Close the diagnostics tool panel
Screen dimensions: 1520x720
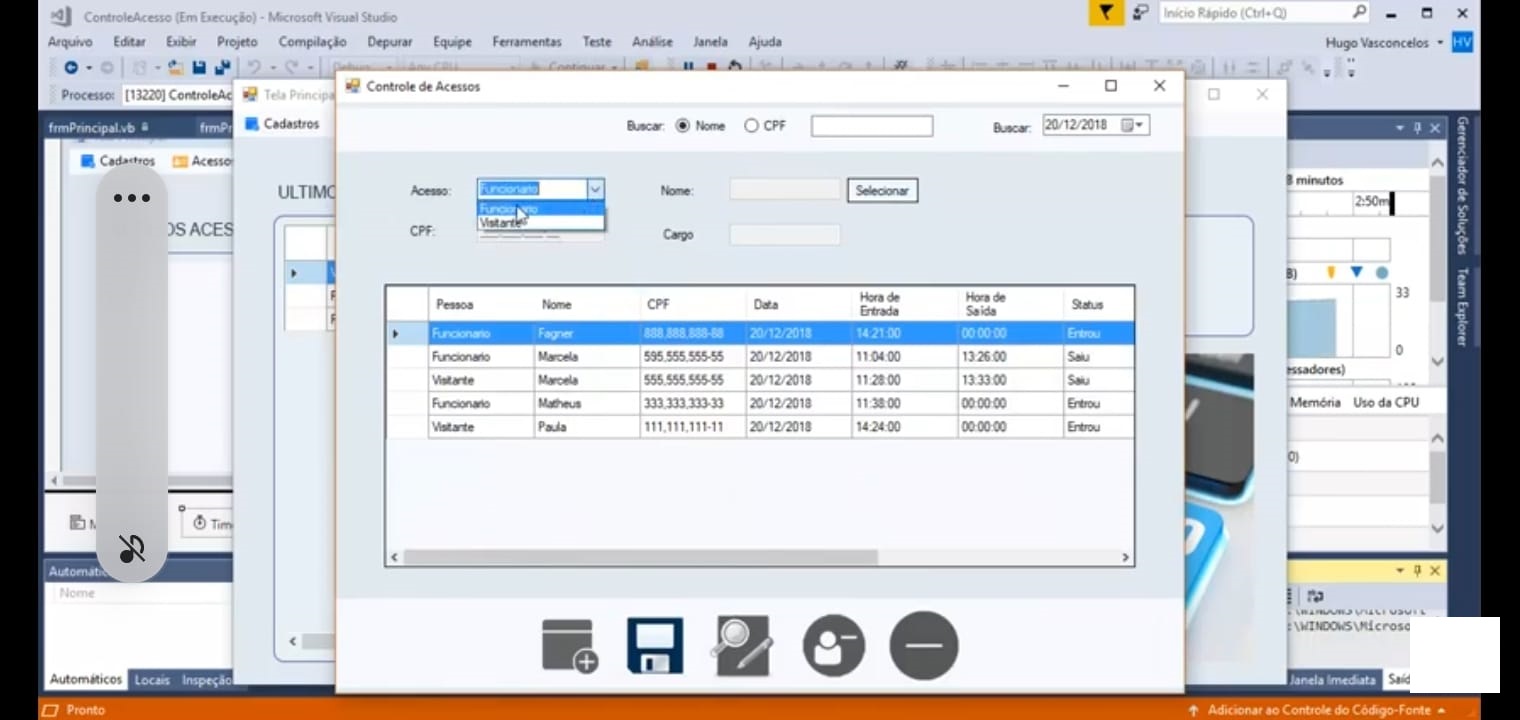(1435, 128)
